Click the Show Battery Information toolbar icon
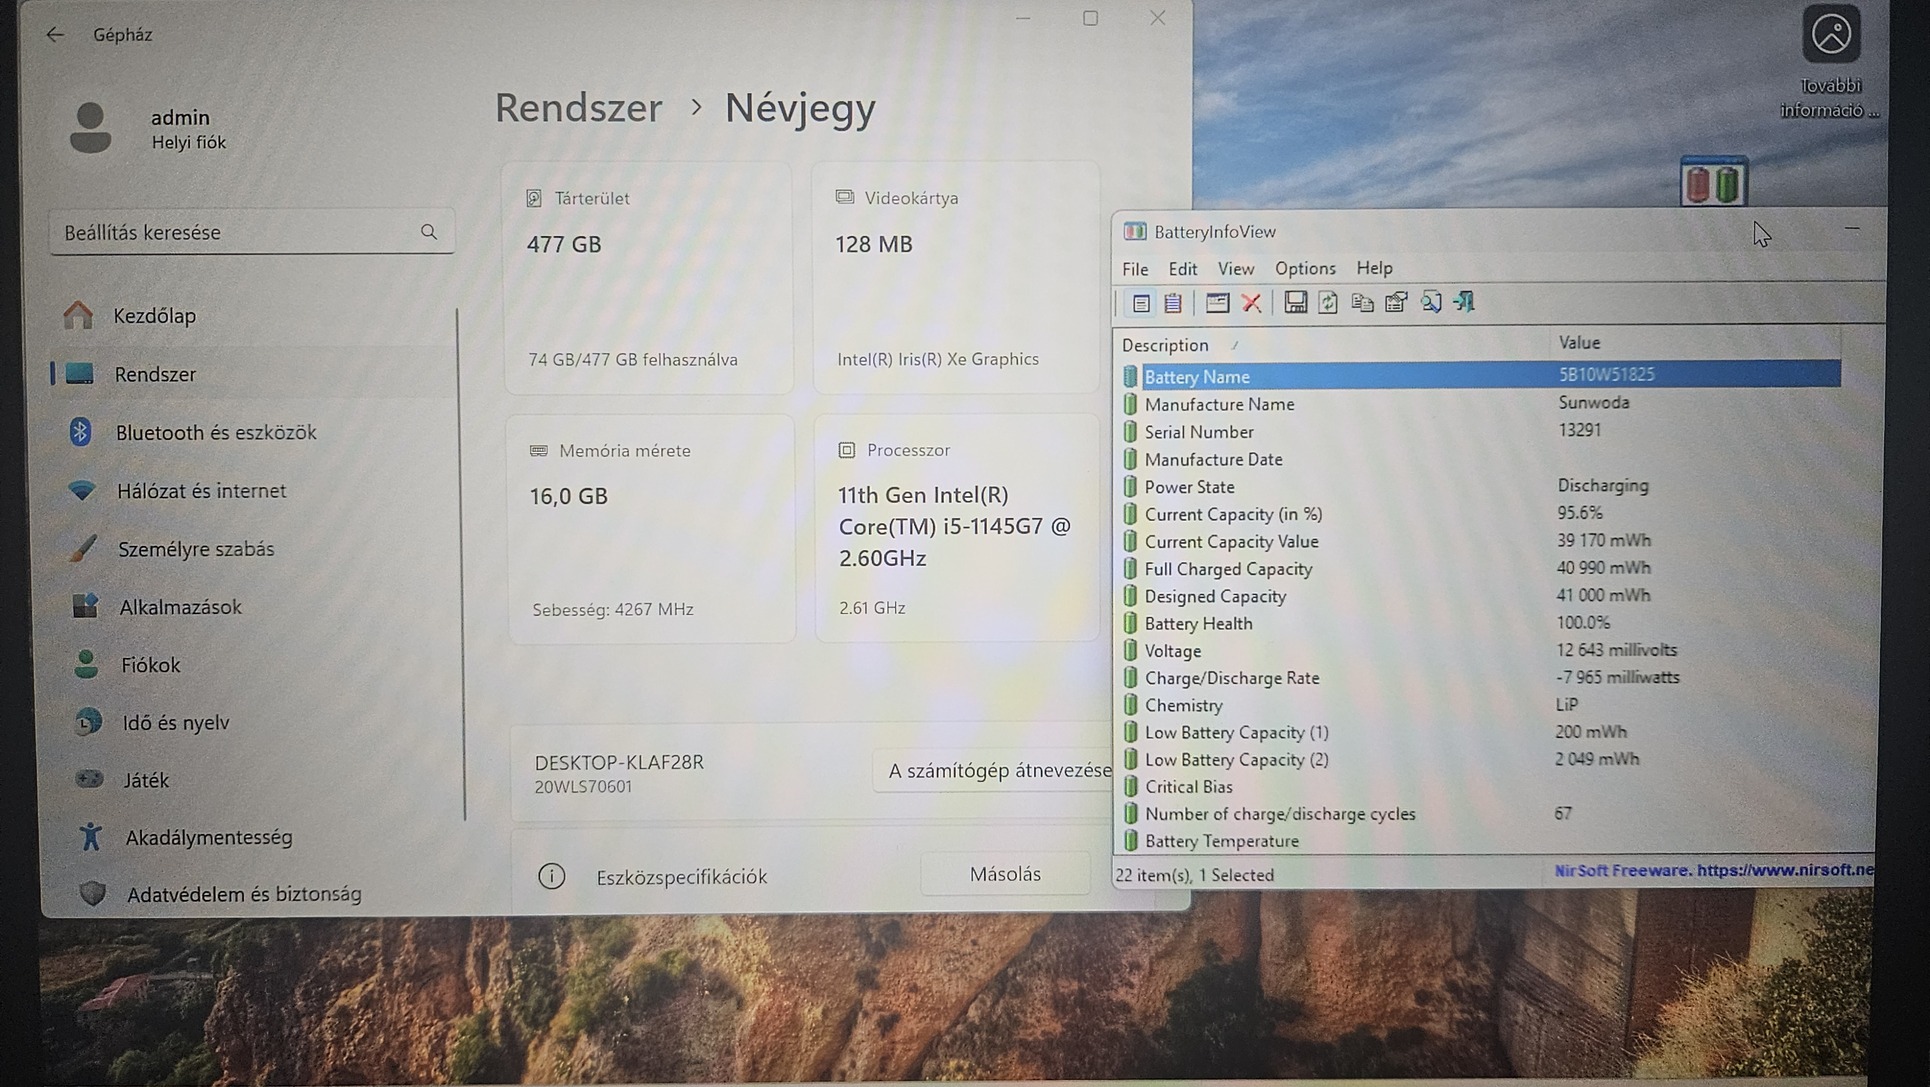The image size is (1930, 1087). point(1141,303)
